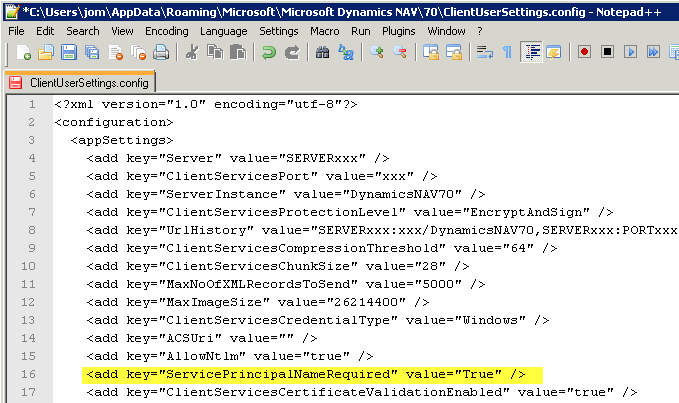Open the Macro menu

(323, 31)
